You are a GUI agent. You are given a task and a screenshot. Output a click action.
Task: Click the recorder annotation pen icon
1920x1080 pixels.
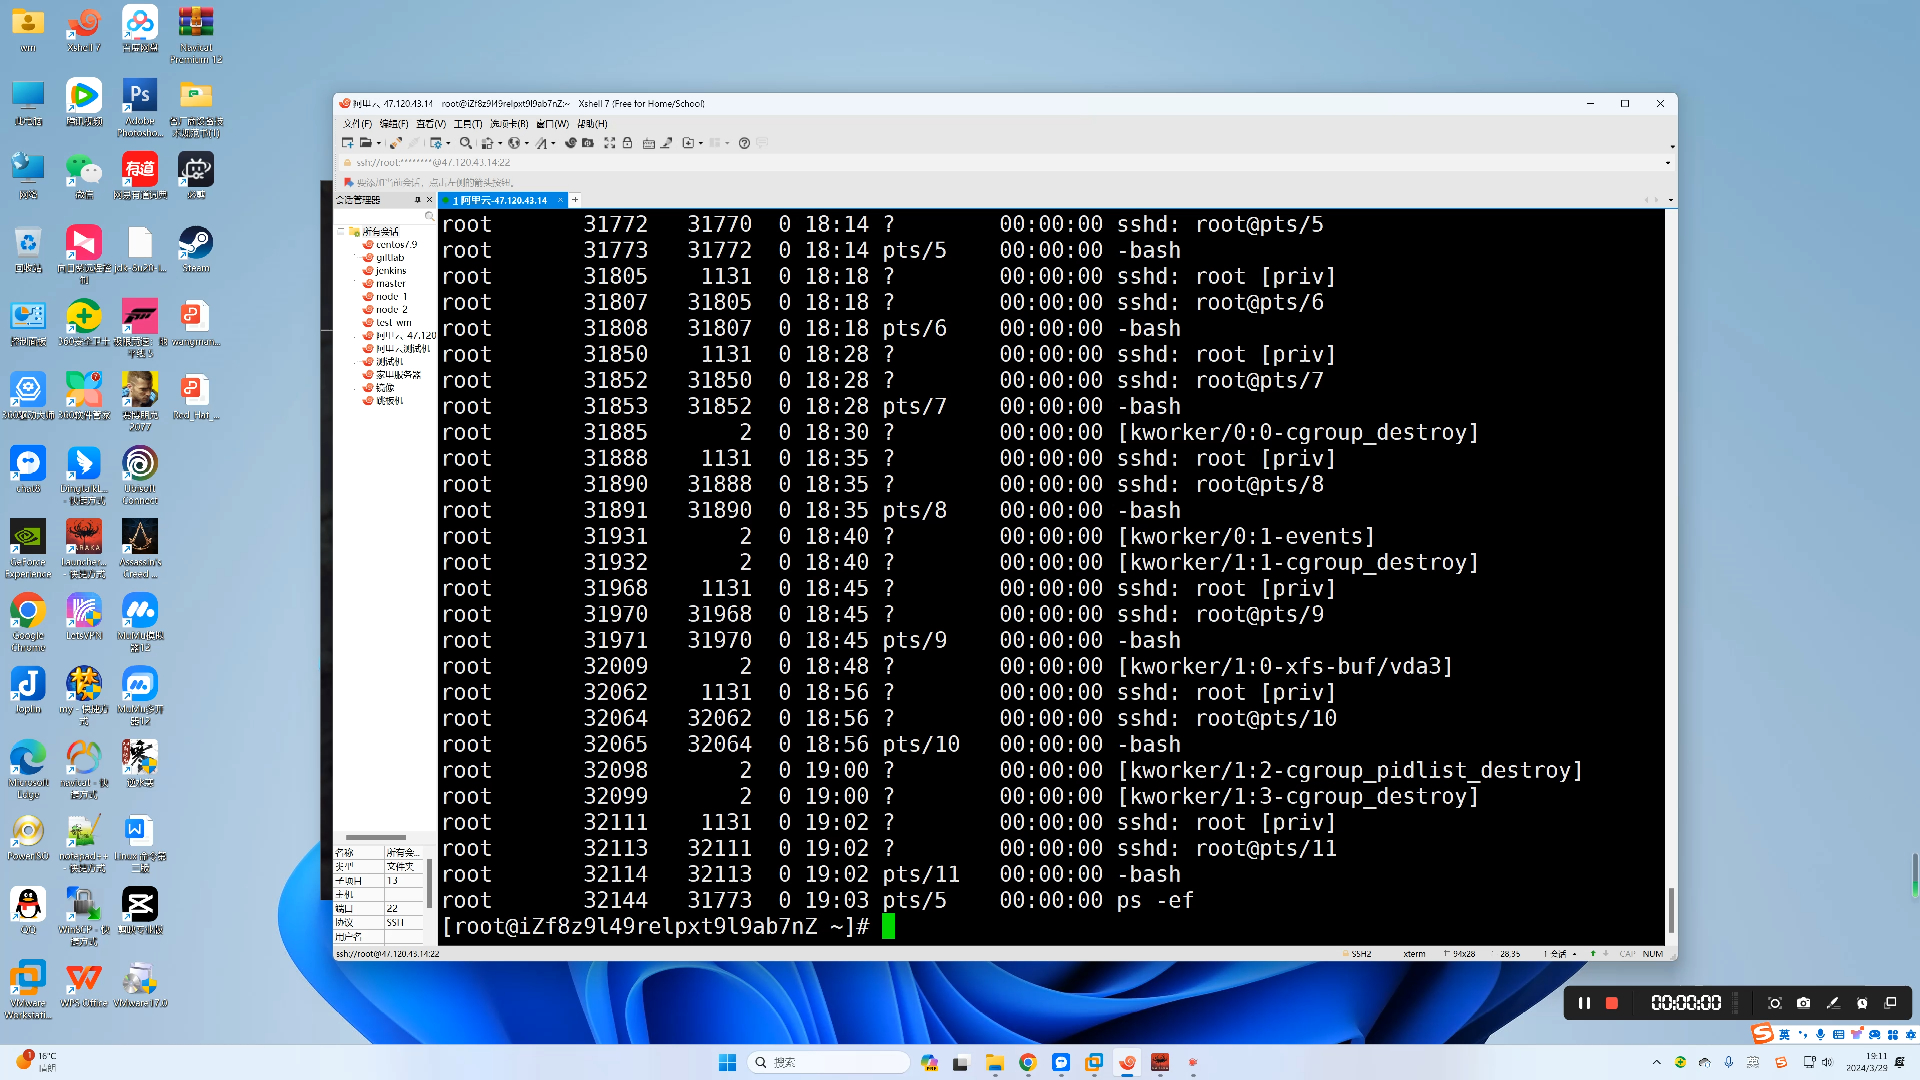tap(1833, 1003)
